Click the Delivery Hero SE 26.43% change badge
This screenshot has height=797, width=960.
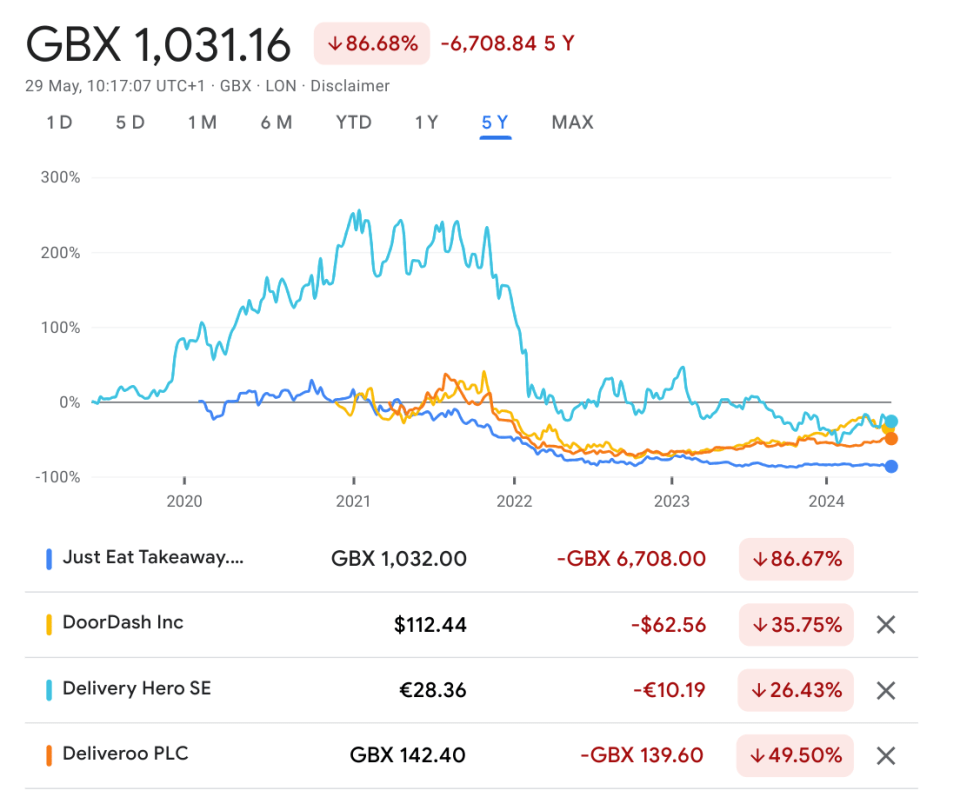click(796, 690)
